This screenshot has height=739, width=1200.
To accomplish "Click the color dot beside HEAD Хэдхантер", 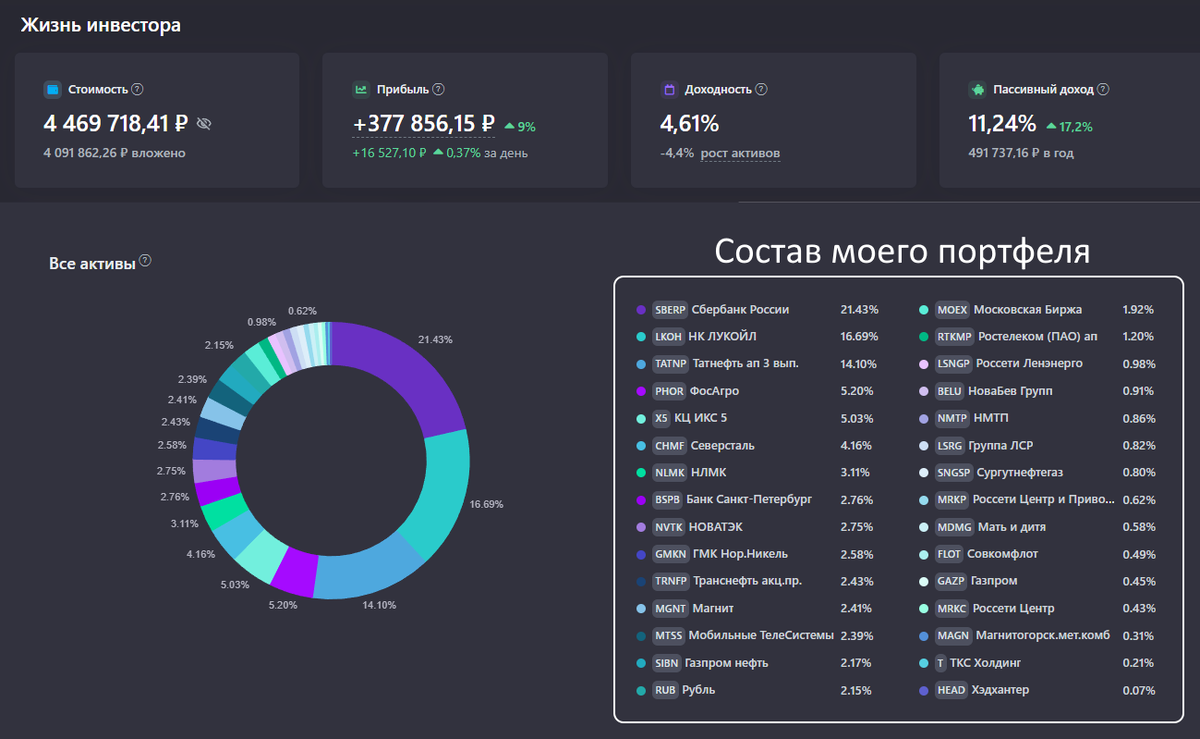I will 925,690.
